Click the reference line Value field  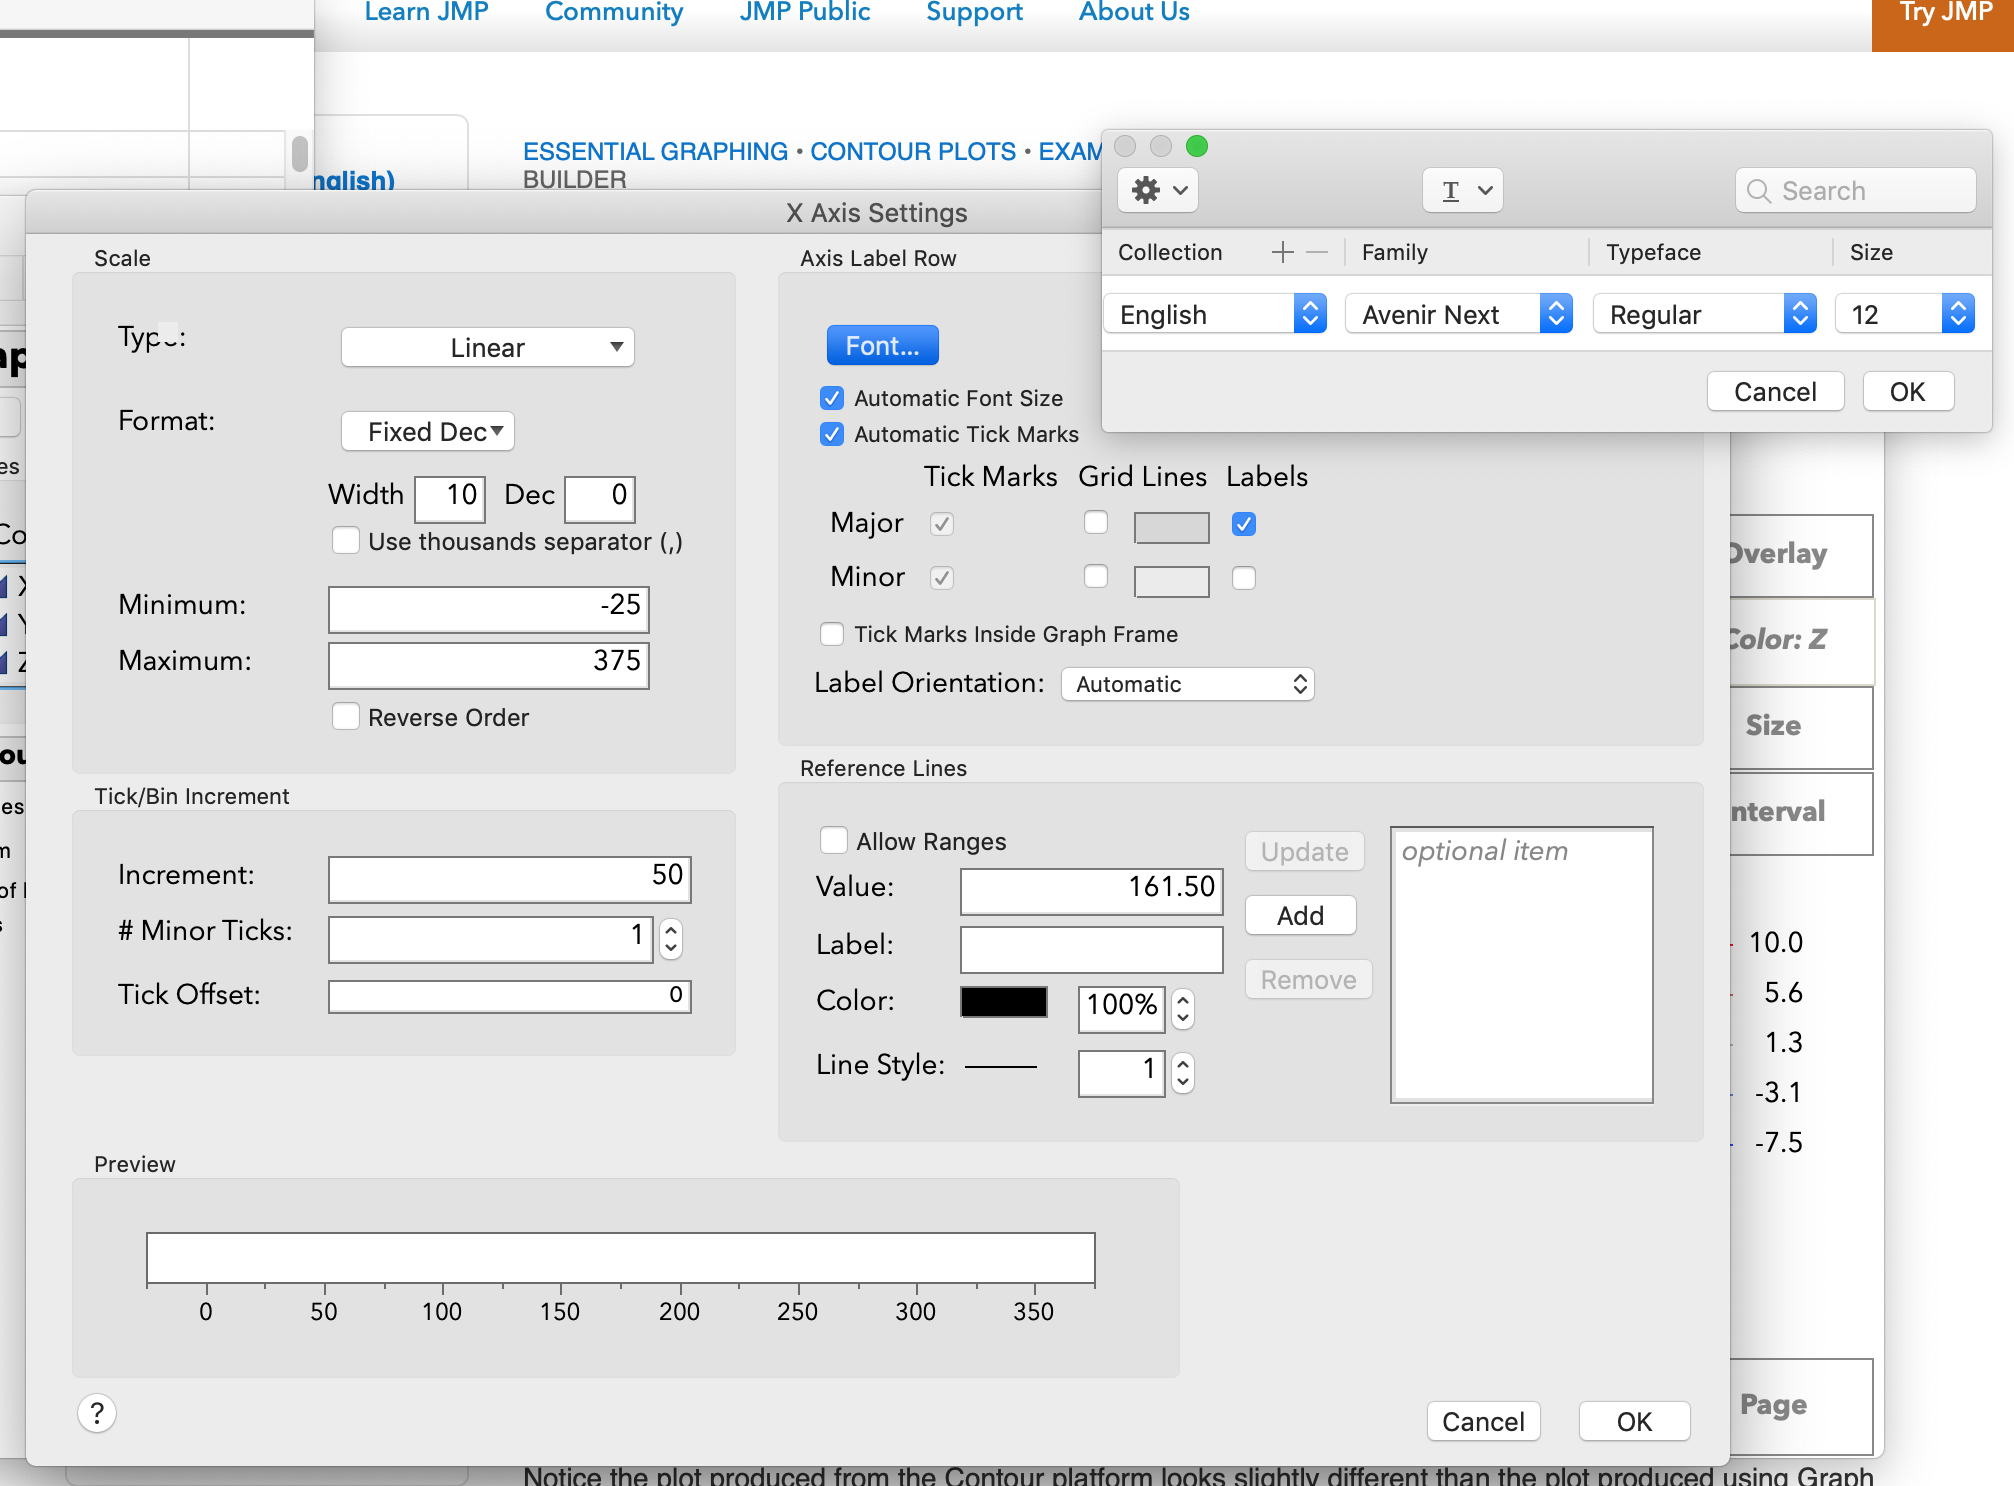click(x=1089, y=890)
